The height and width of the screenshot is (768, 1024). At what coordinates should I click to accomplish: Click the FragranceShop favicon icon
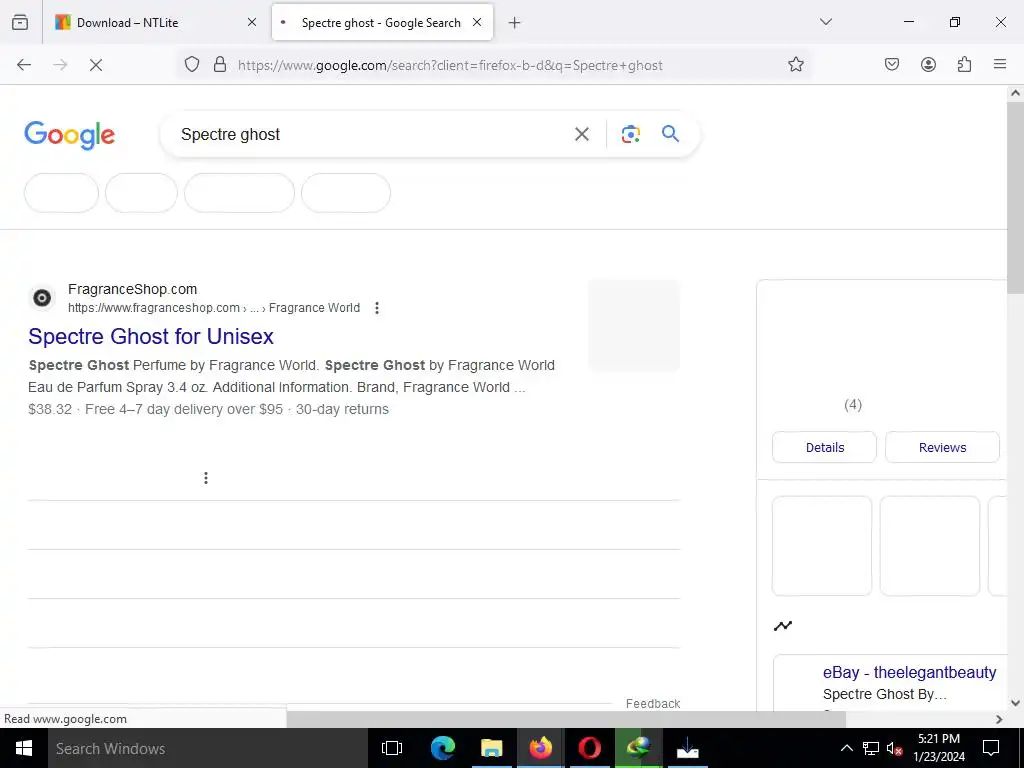click(x=42, y=298)
